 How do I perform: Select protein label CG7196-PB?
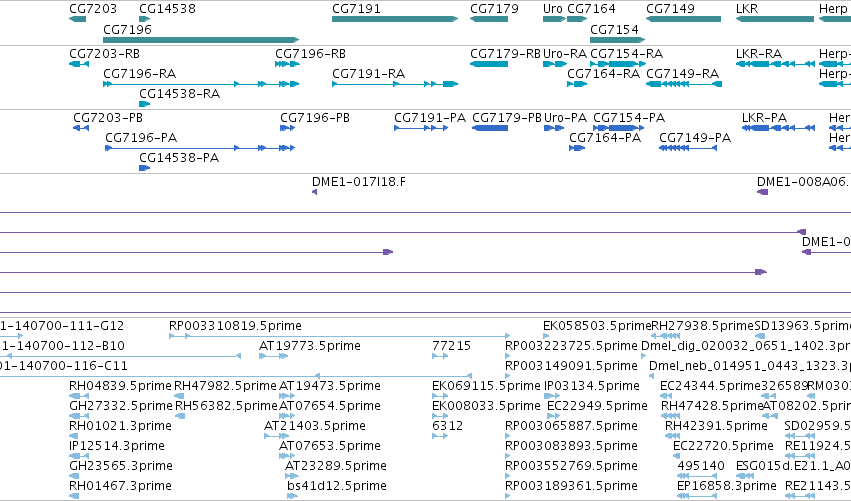[315, 118]
